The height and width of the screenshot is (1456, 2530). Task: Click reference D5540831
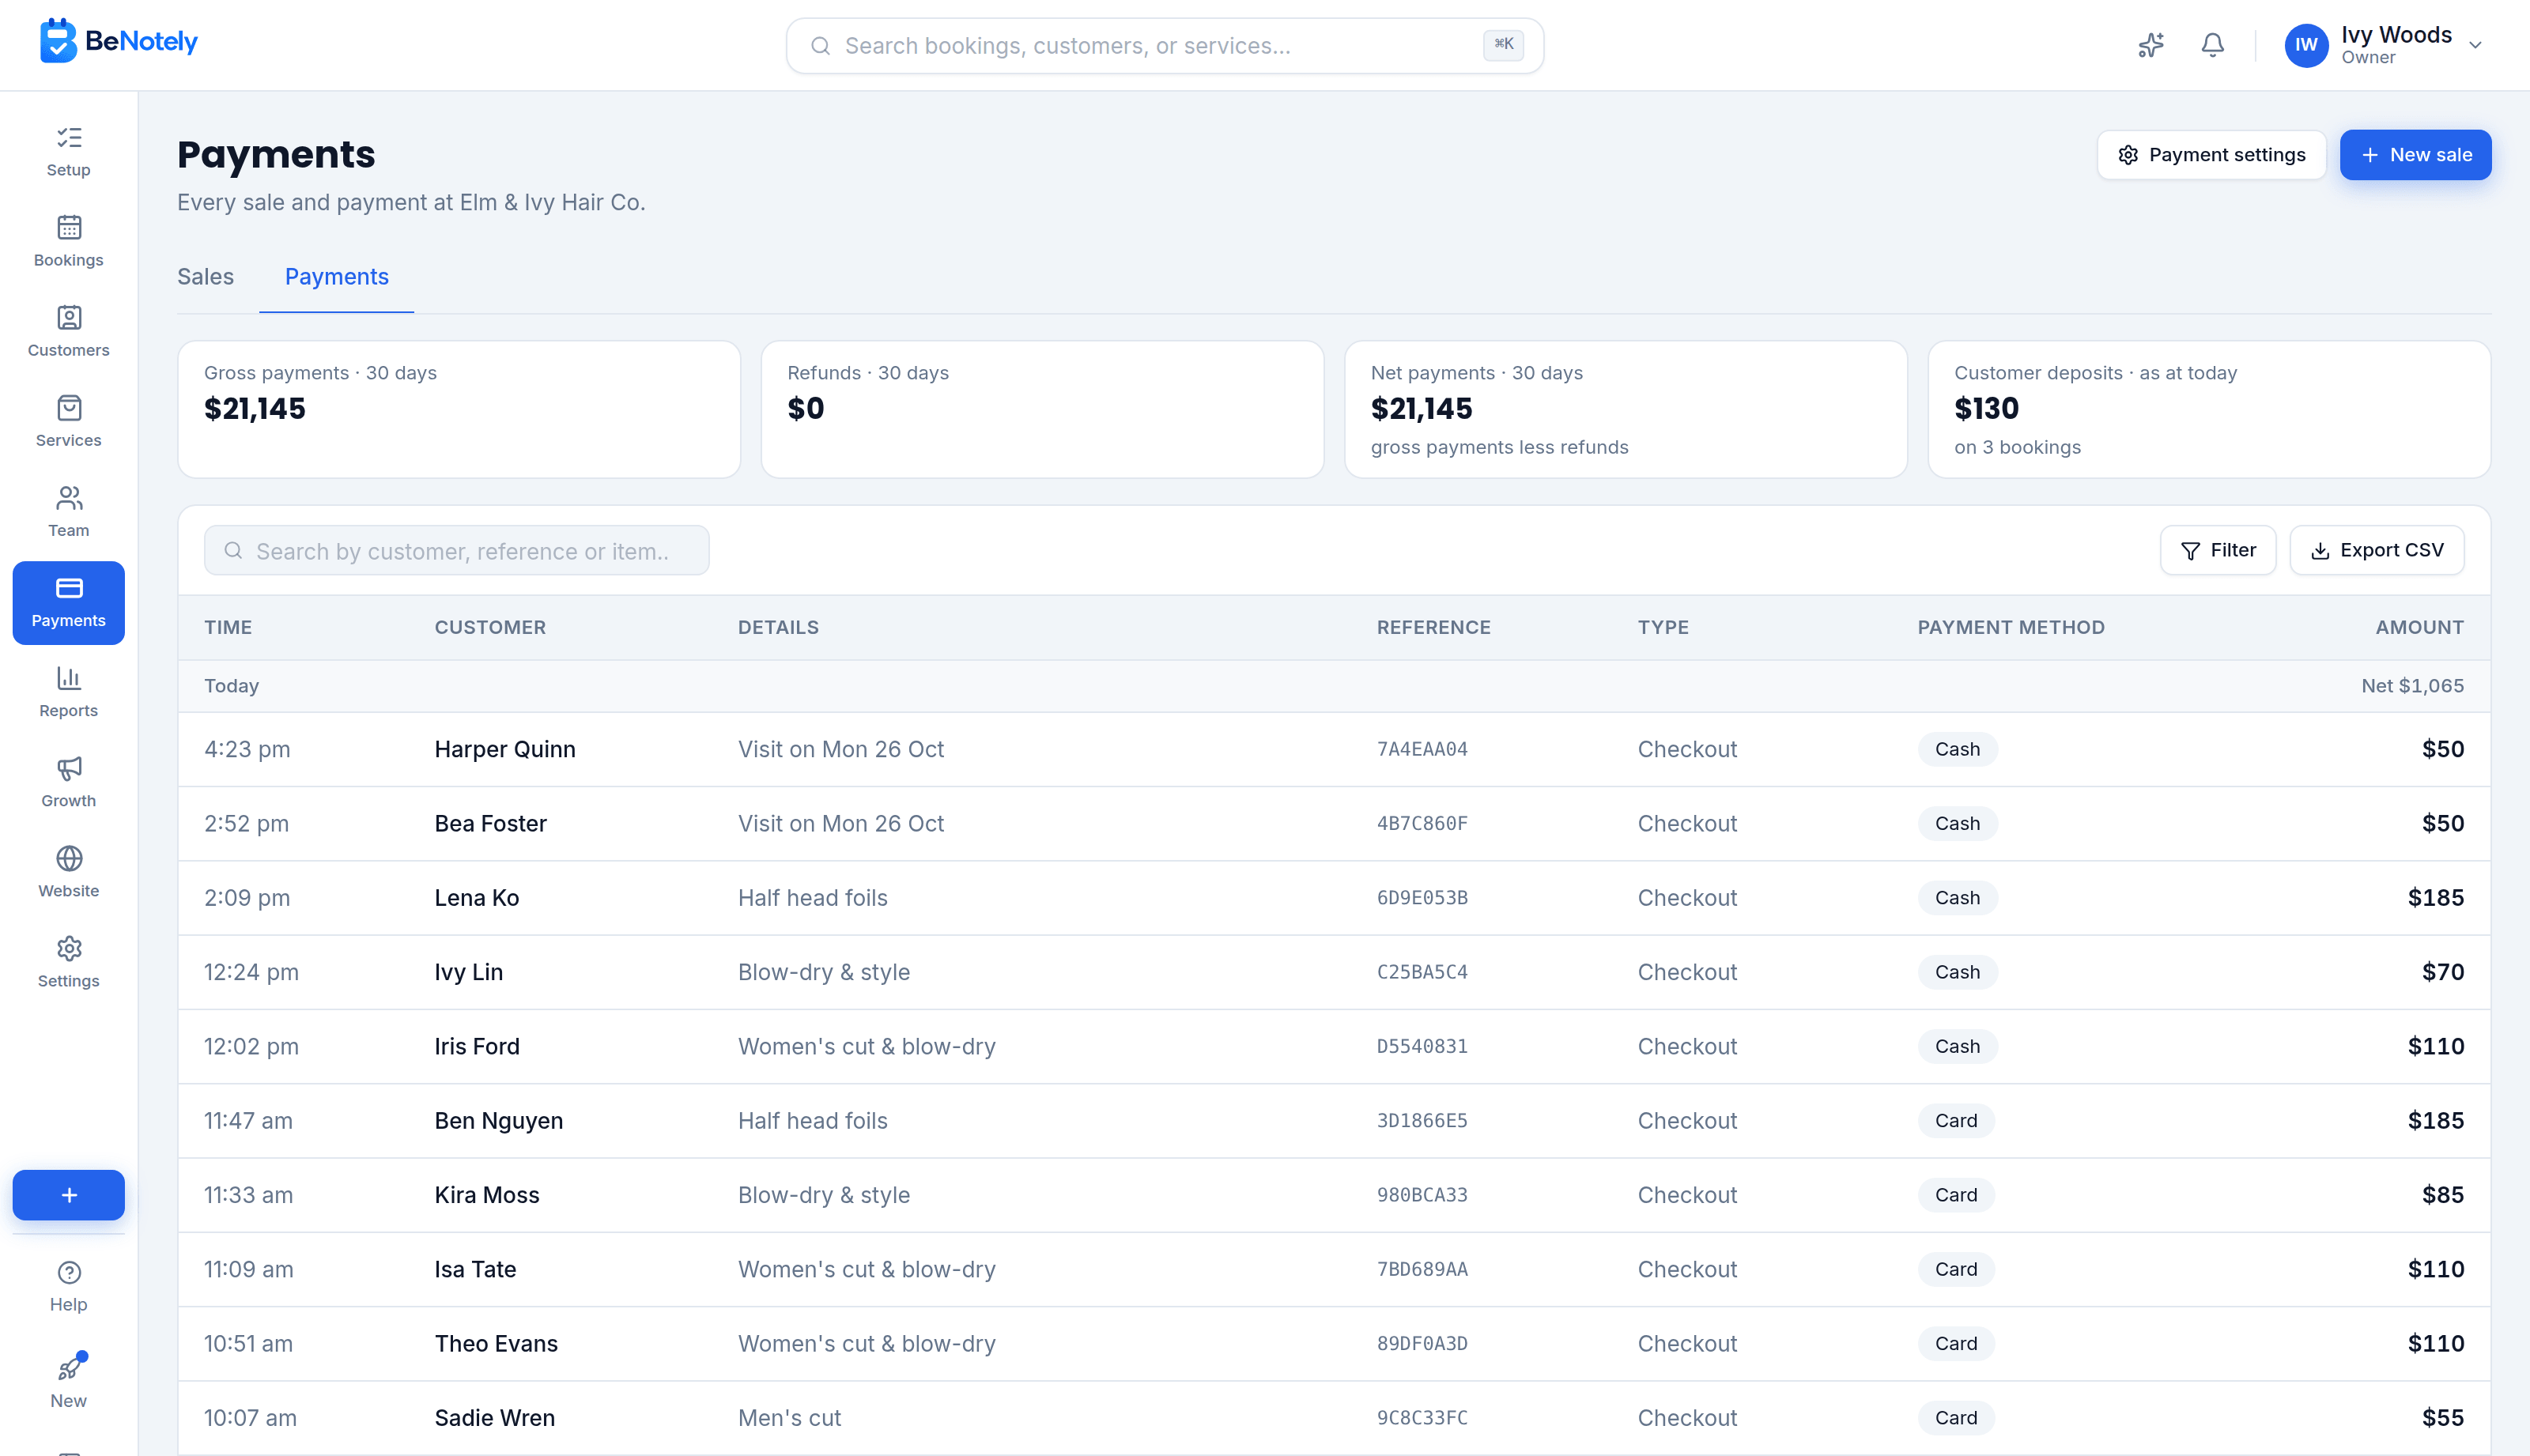pyautogui.click(x=1421, y=1046)
